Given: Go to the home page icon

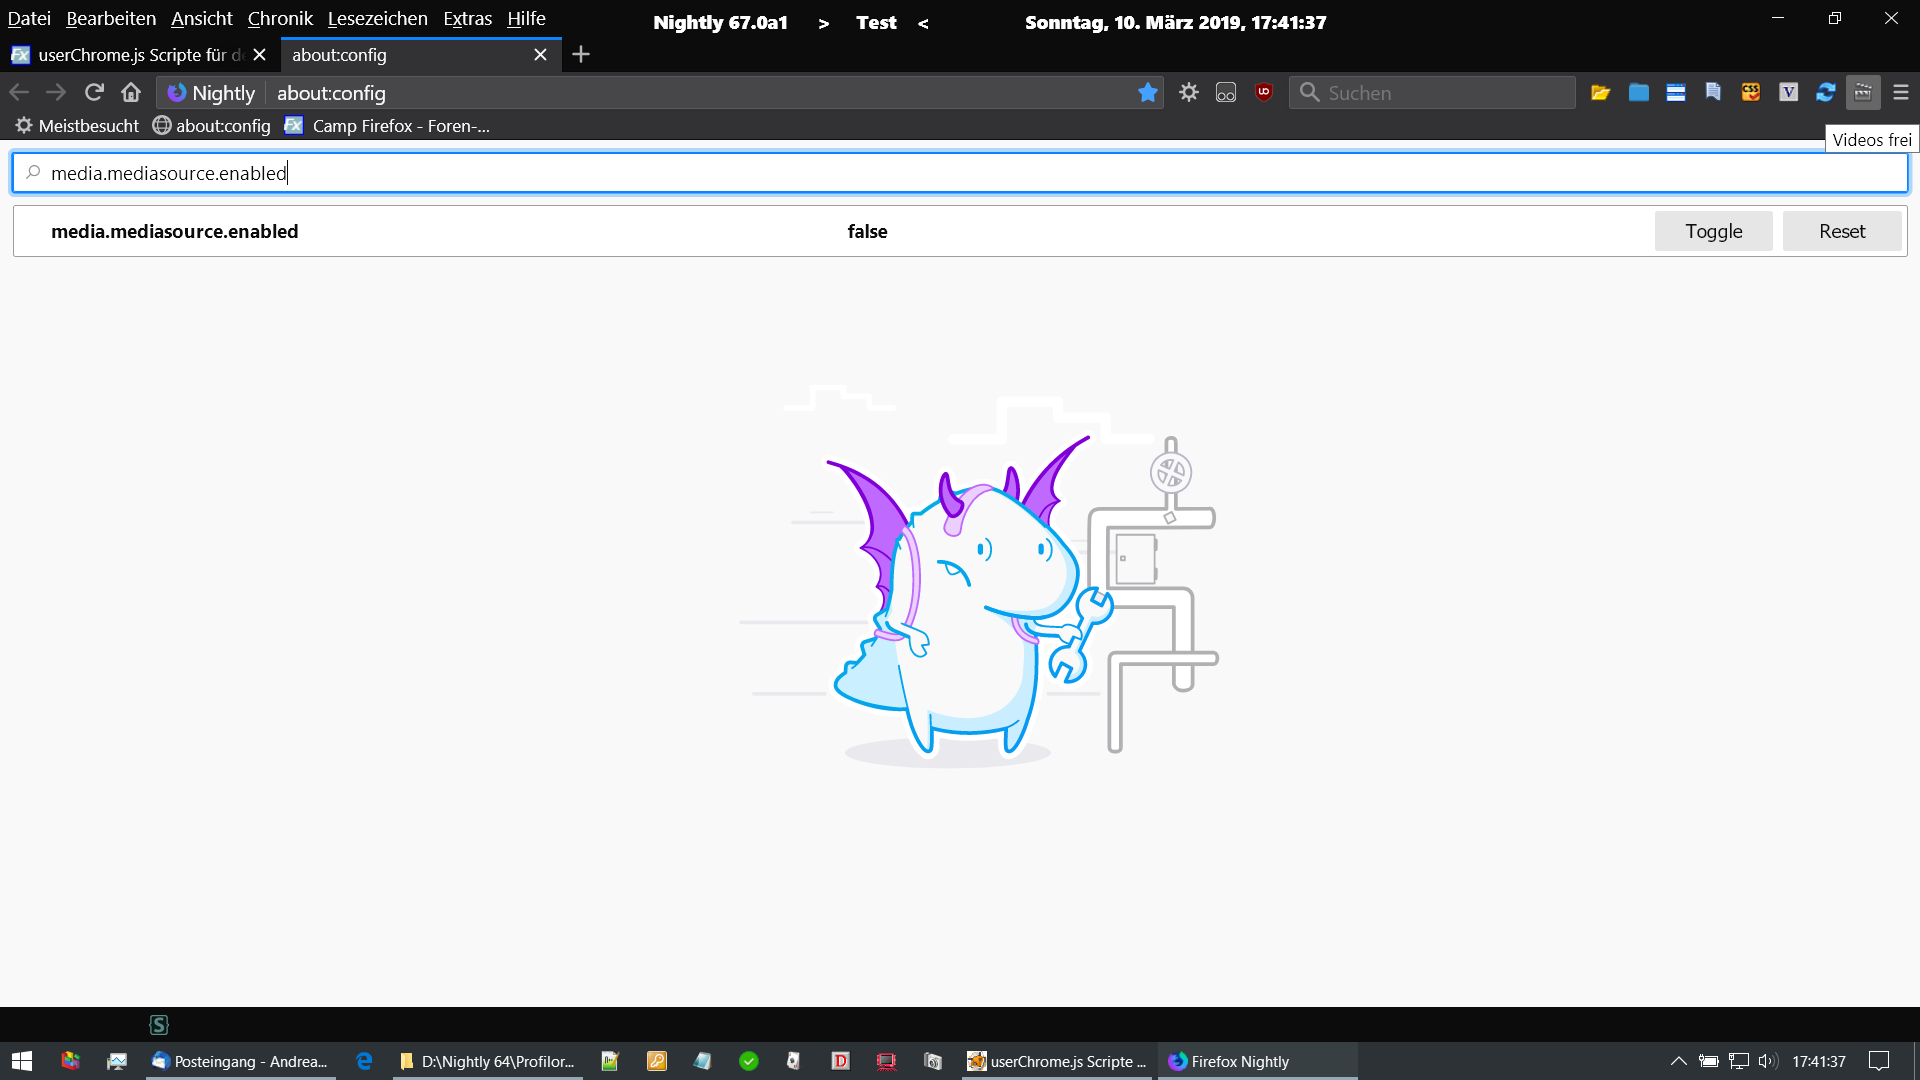Looking at the screenshot, I should (x=131, y=92).
